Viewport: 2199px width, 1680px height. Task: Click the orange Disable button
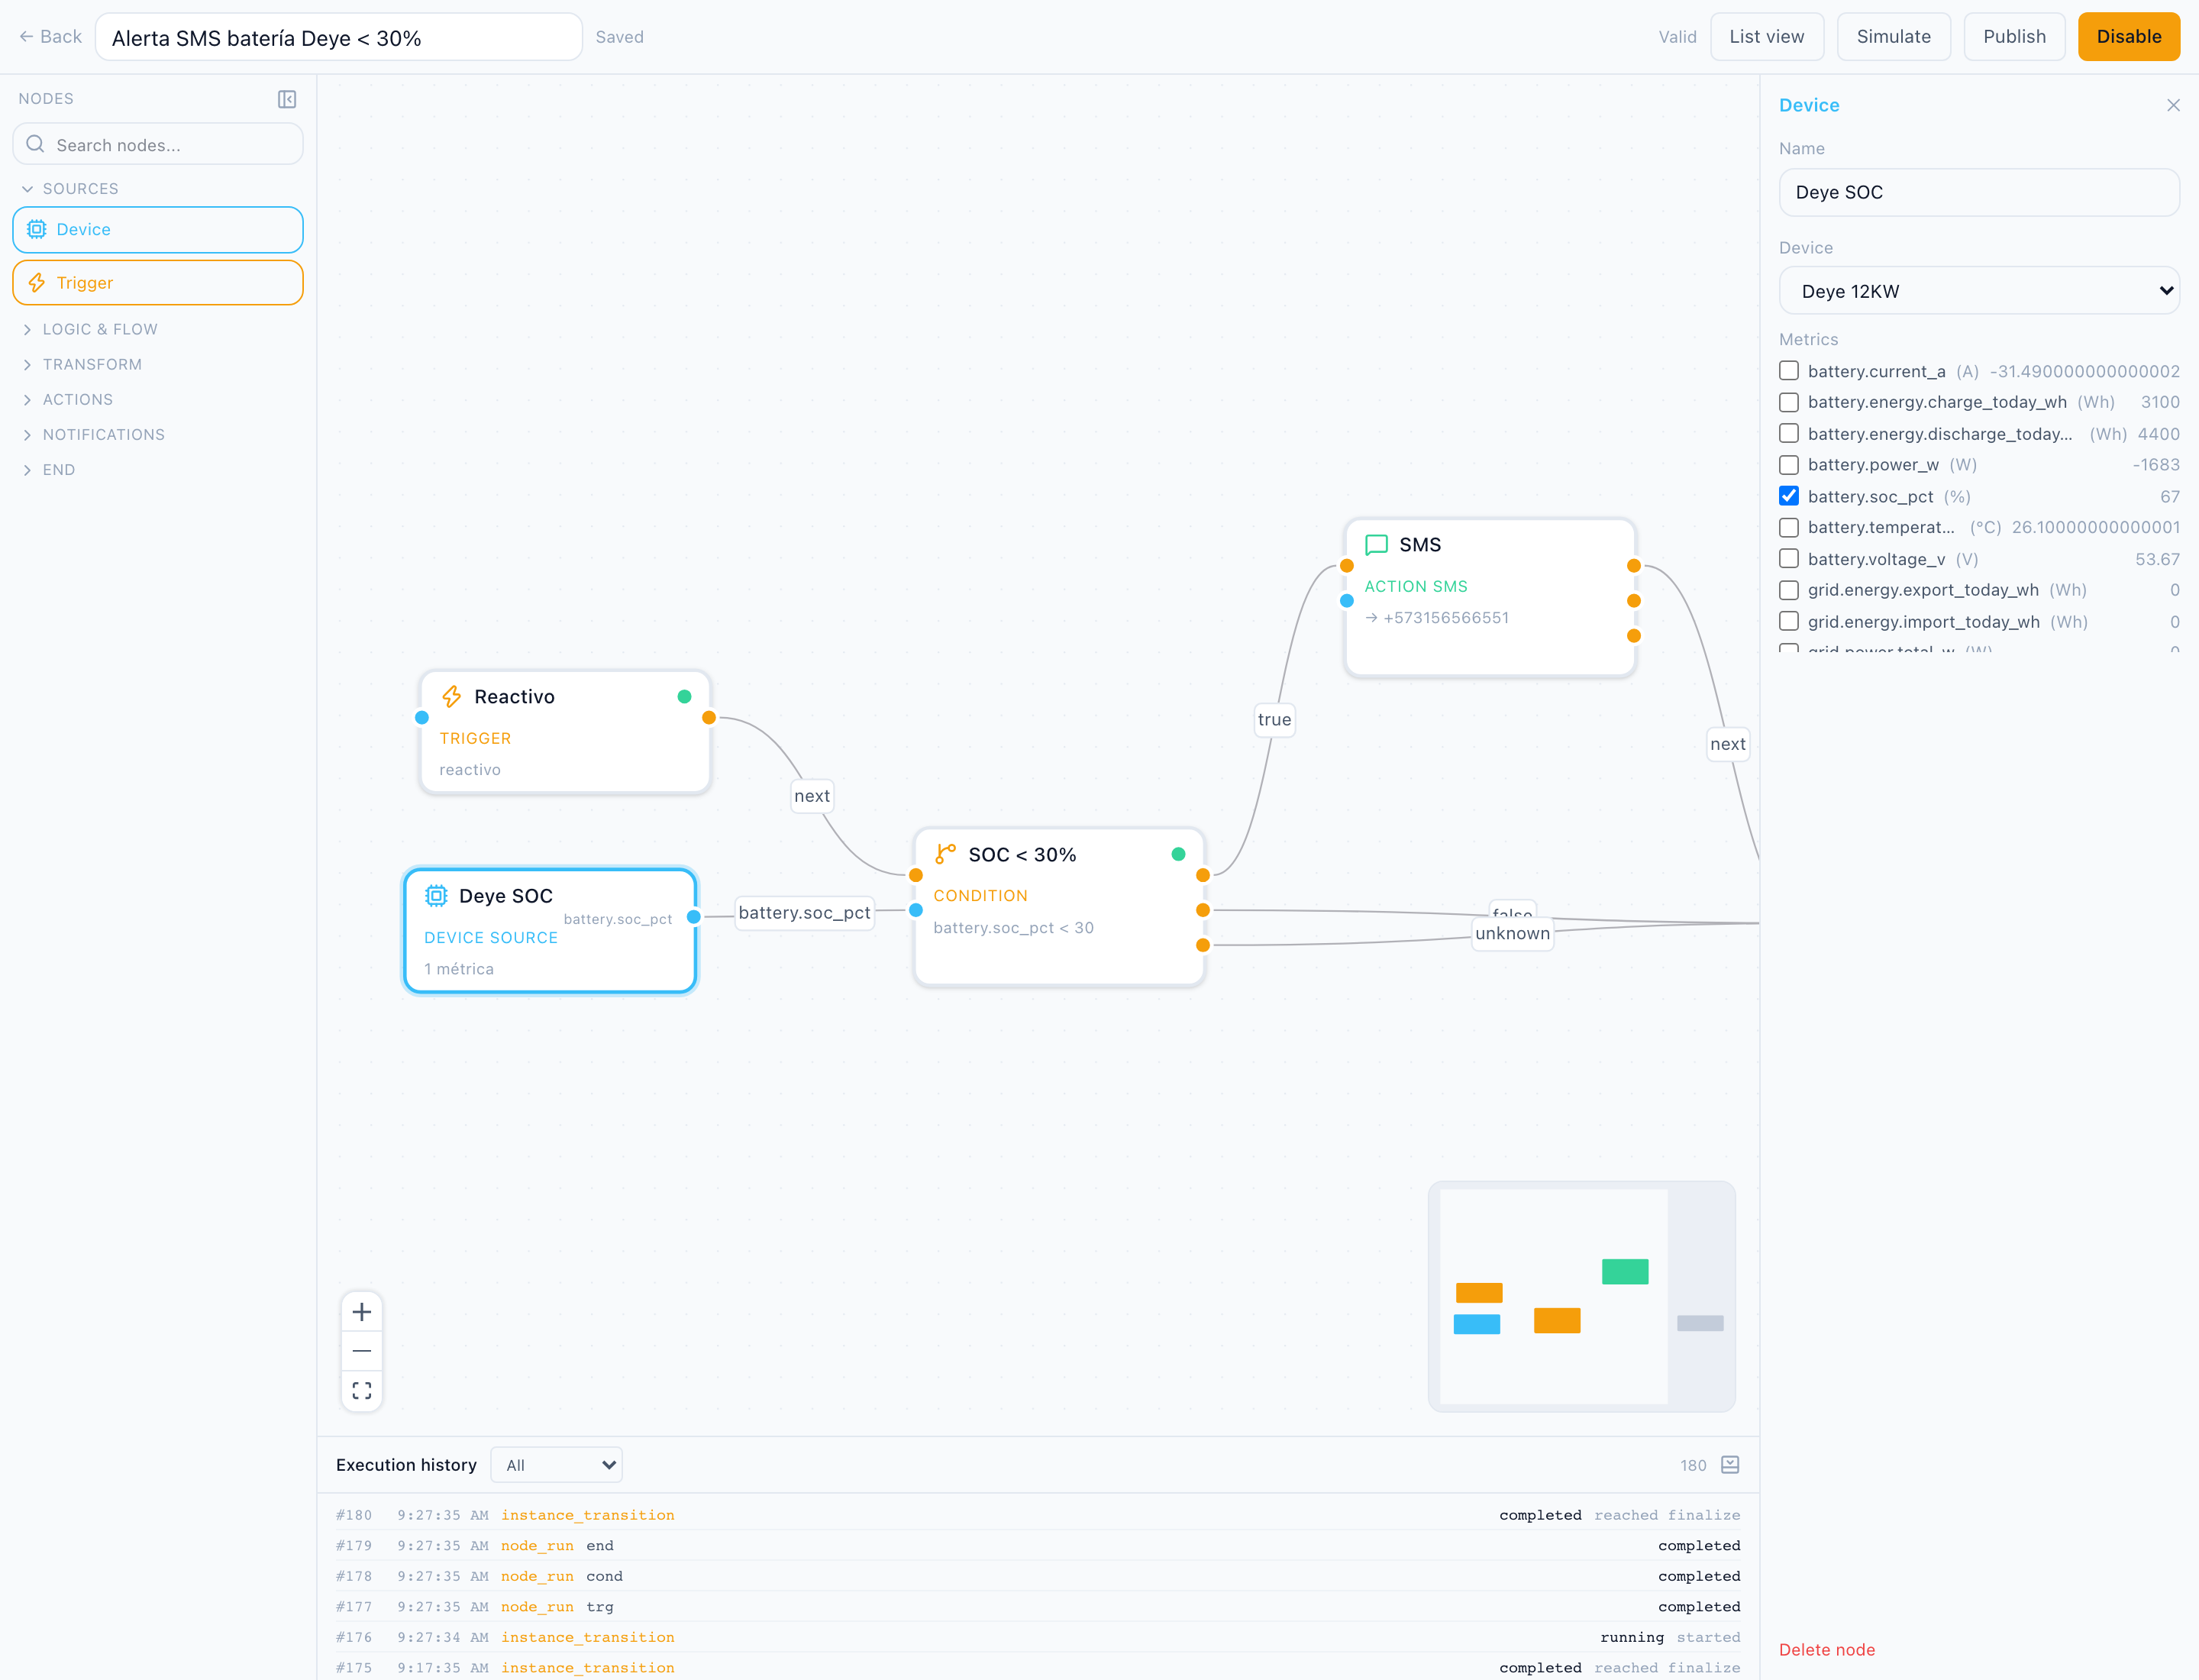tap(2128, 37)
